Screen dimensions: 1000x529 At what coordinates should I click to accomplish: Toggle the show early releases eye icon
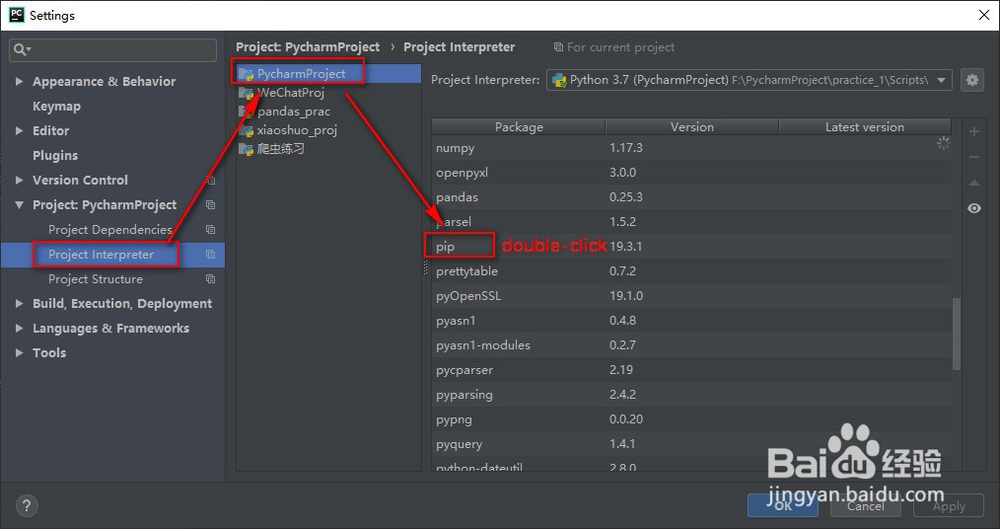(974, 208)
